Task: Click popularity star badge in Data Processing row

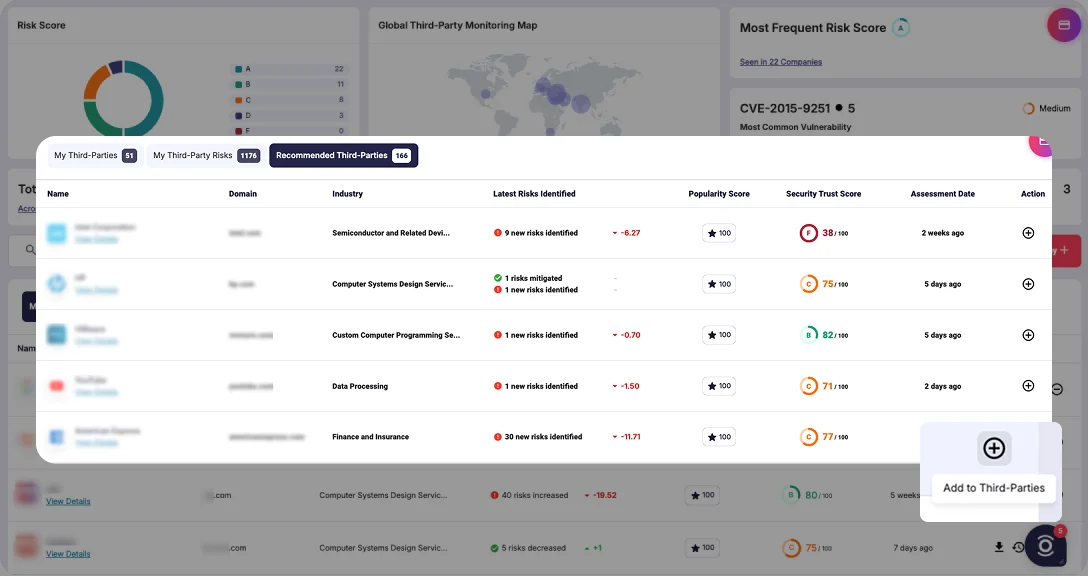Action: (x=719, y=386)
